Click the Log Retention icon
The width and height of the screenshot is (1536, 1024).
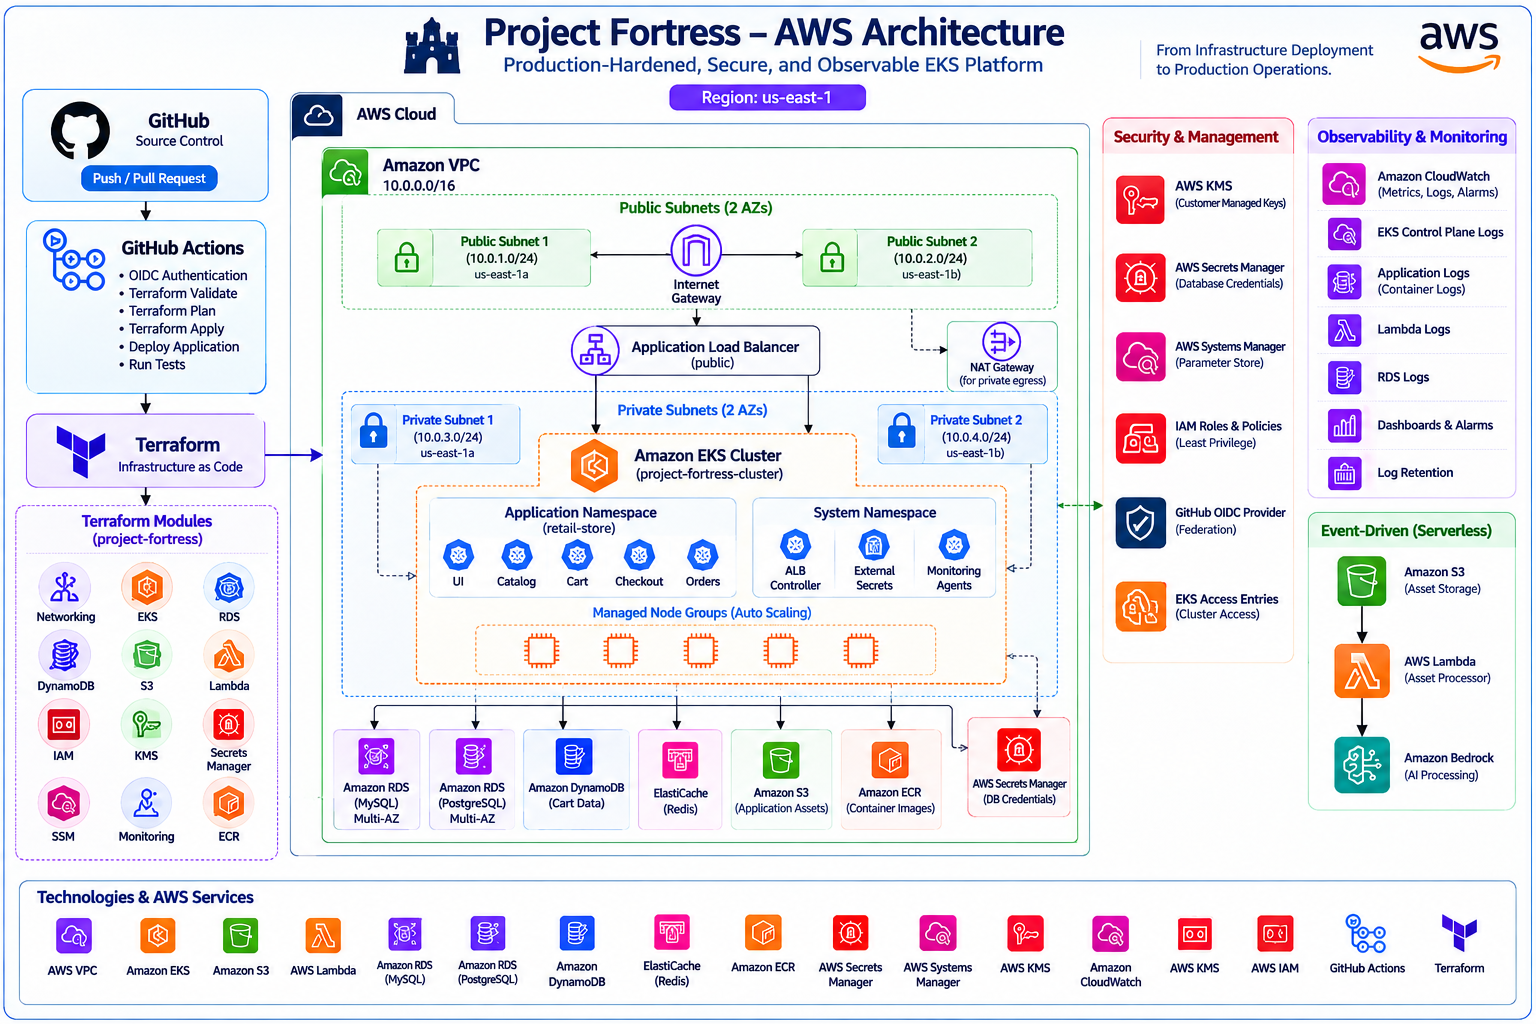[x=1344, y=473]
